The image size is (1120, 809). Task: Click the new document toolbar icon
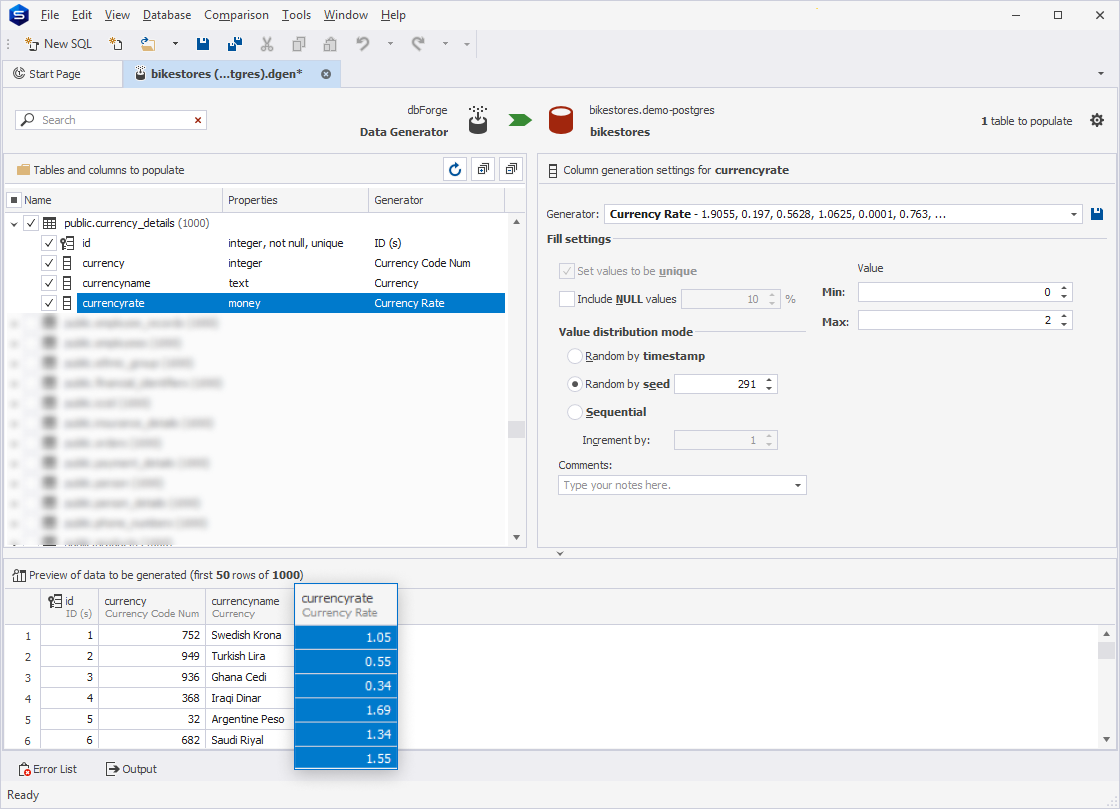click(x=116, y=44)
